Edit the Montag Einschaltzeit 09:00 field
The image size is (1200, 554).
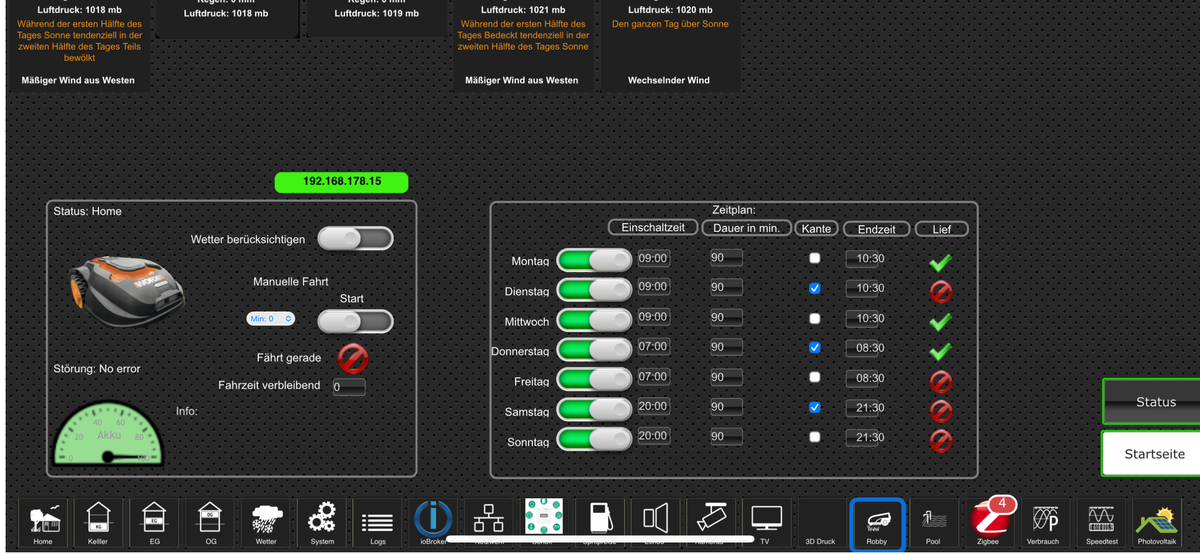tap(653, 258)
